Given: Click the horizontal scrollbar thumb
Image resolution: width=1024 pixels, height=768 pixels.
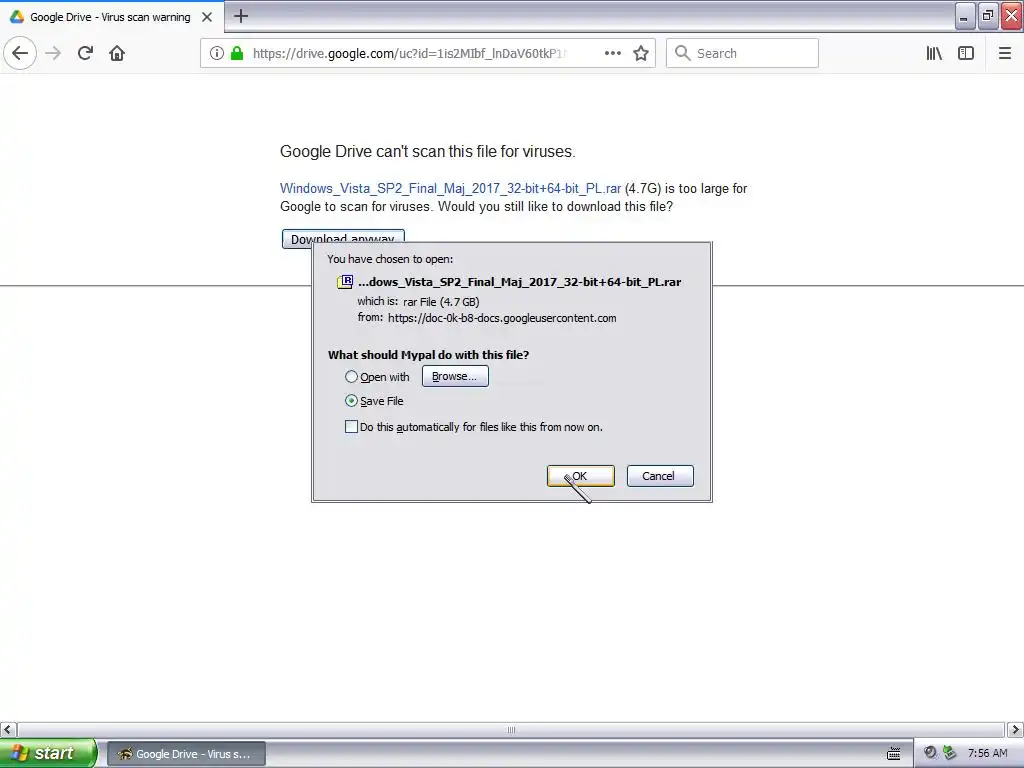Looking at the screenshot, I should (x=511, y=729).
